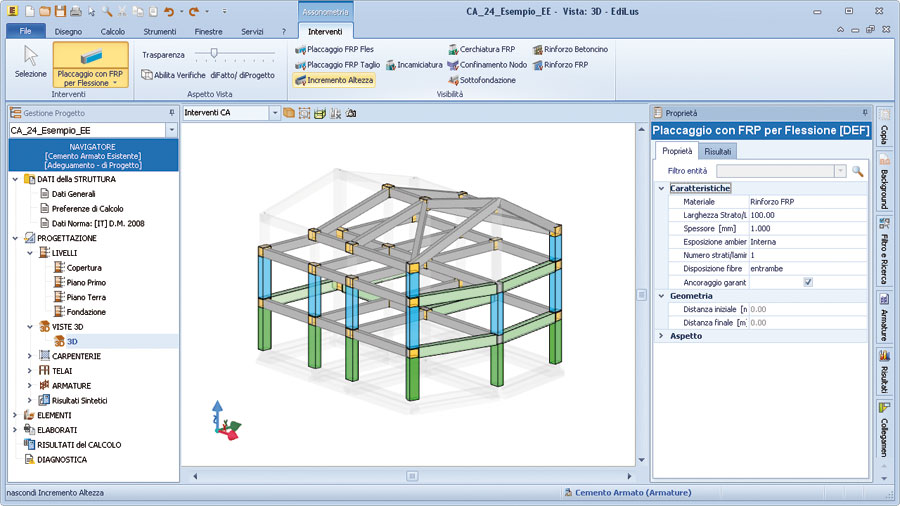This screenshot has height=506, width=900.
Task: Select the Copertura level
Action: click(x=84, y=268)
